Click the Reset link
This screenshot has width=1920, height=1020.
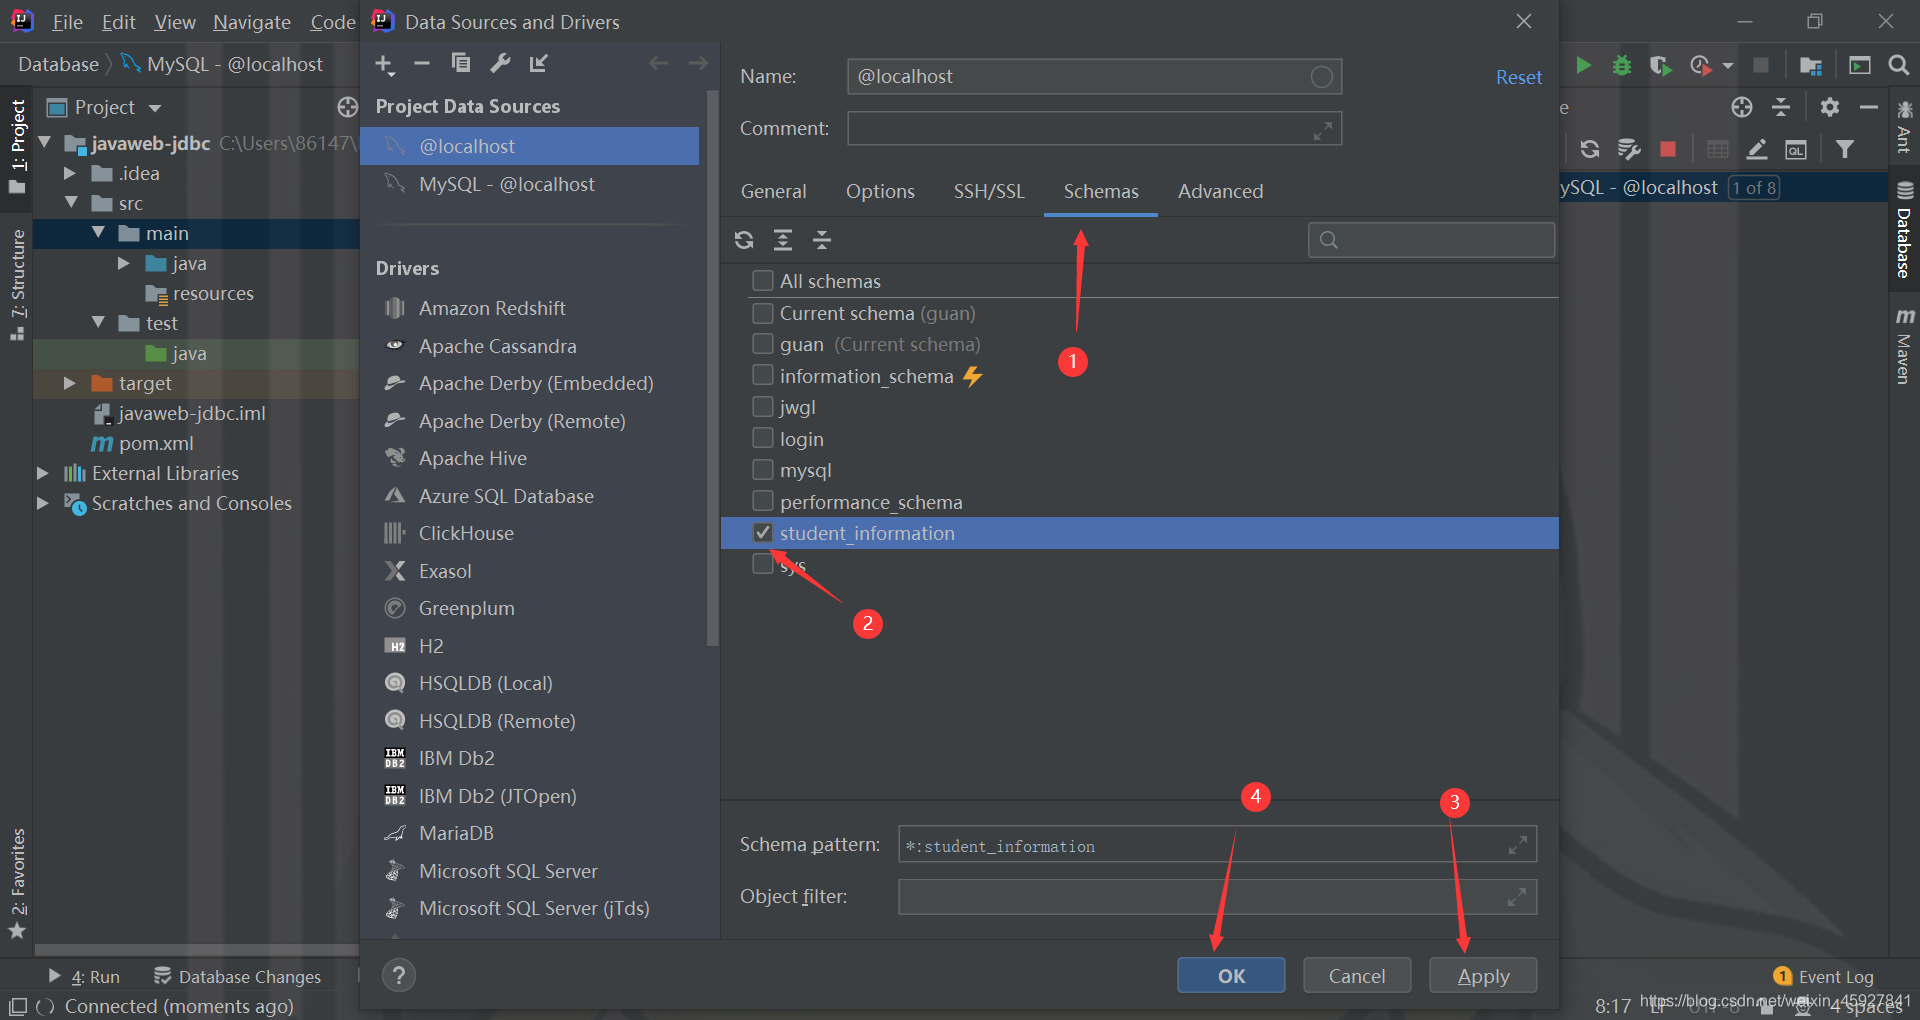click(1518, 77)
